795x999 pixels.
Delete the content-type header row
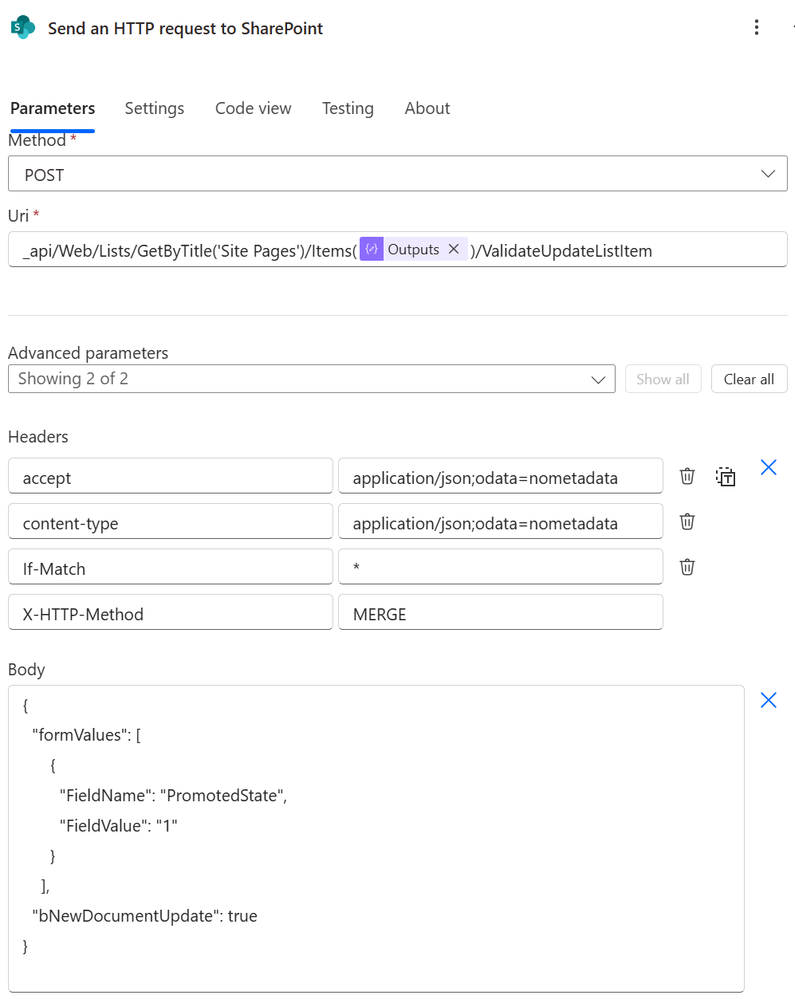(x=687, y=522)
